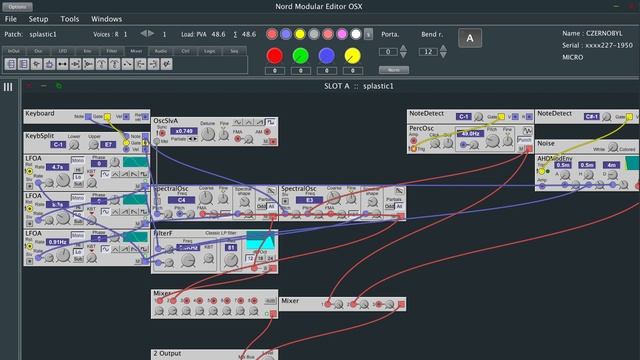Click the button below Porta field
The image size is (640, 360).
pos(393,70)
